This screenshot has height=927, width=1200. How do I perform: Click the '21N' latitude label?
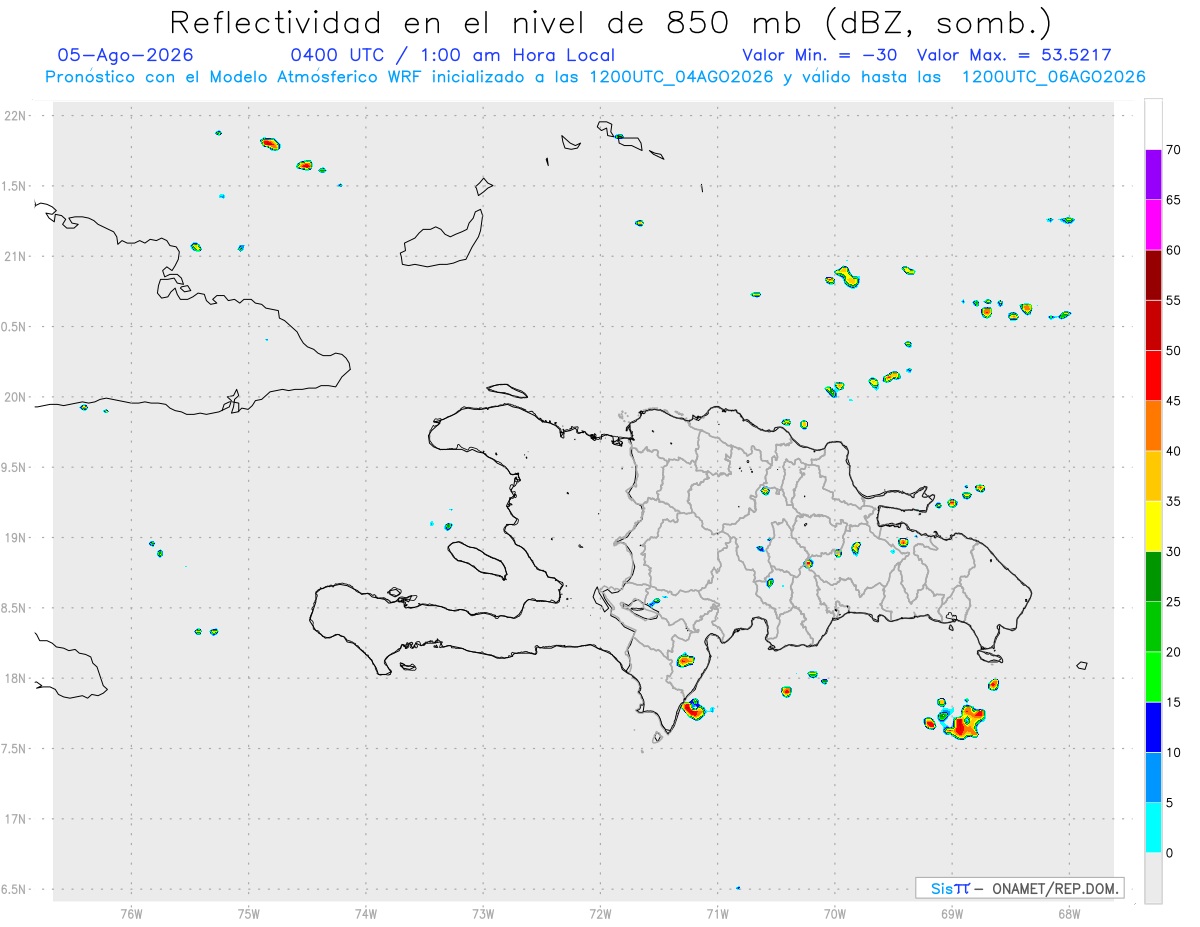pos(17,256)
